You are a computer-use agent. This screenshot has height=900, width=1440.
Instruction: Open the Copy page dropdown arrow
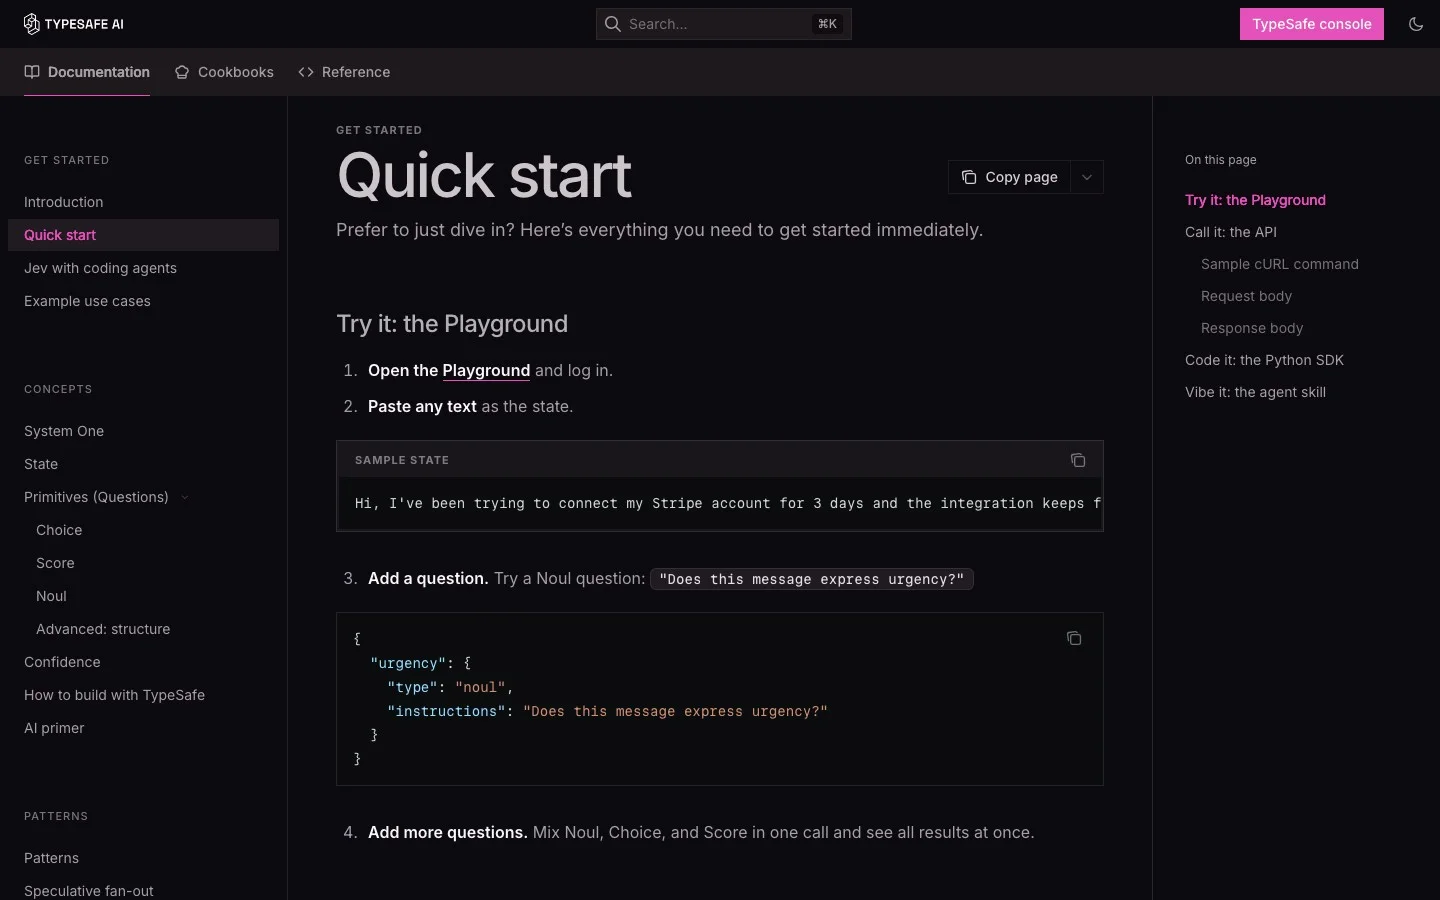1087,177
